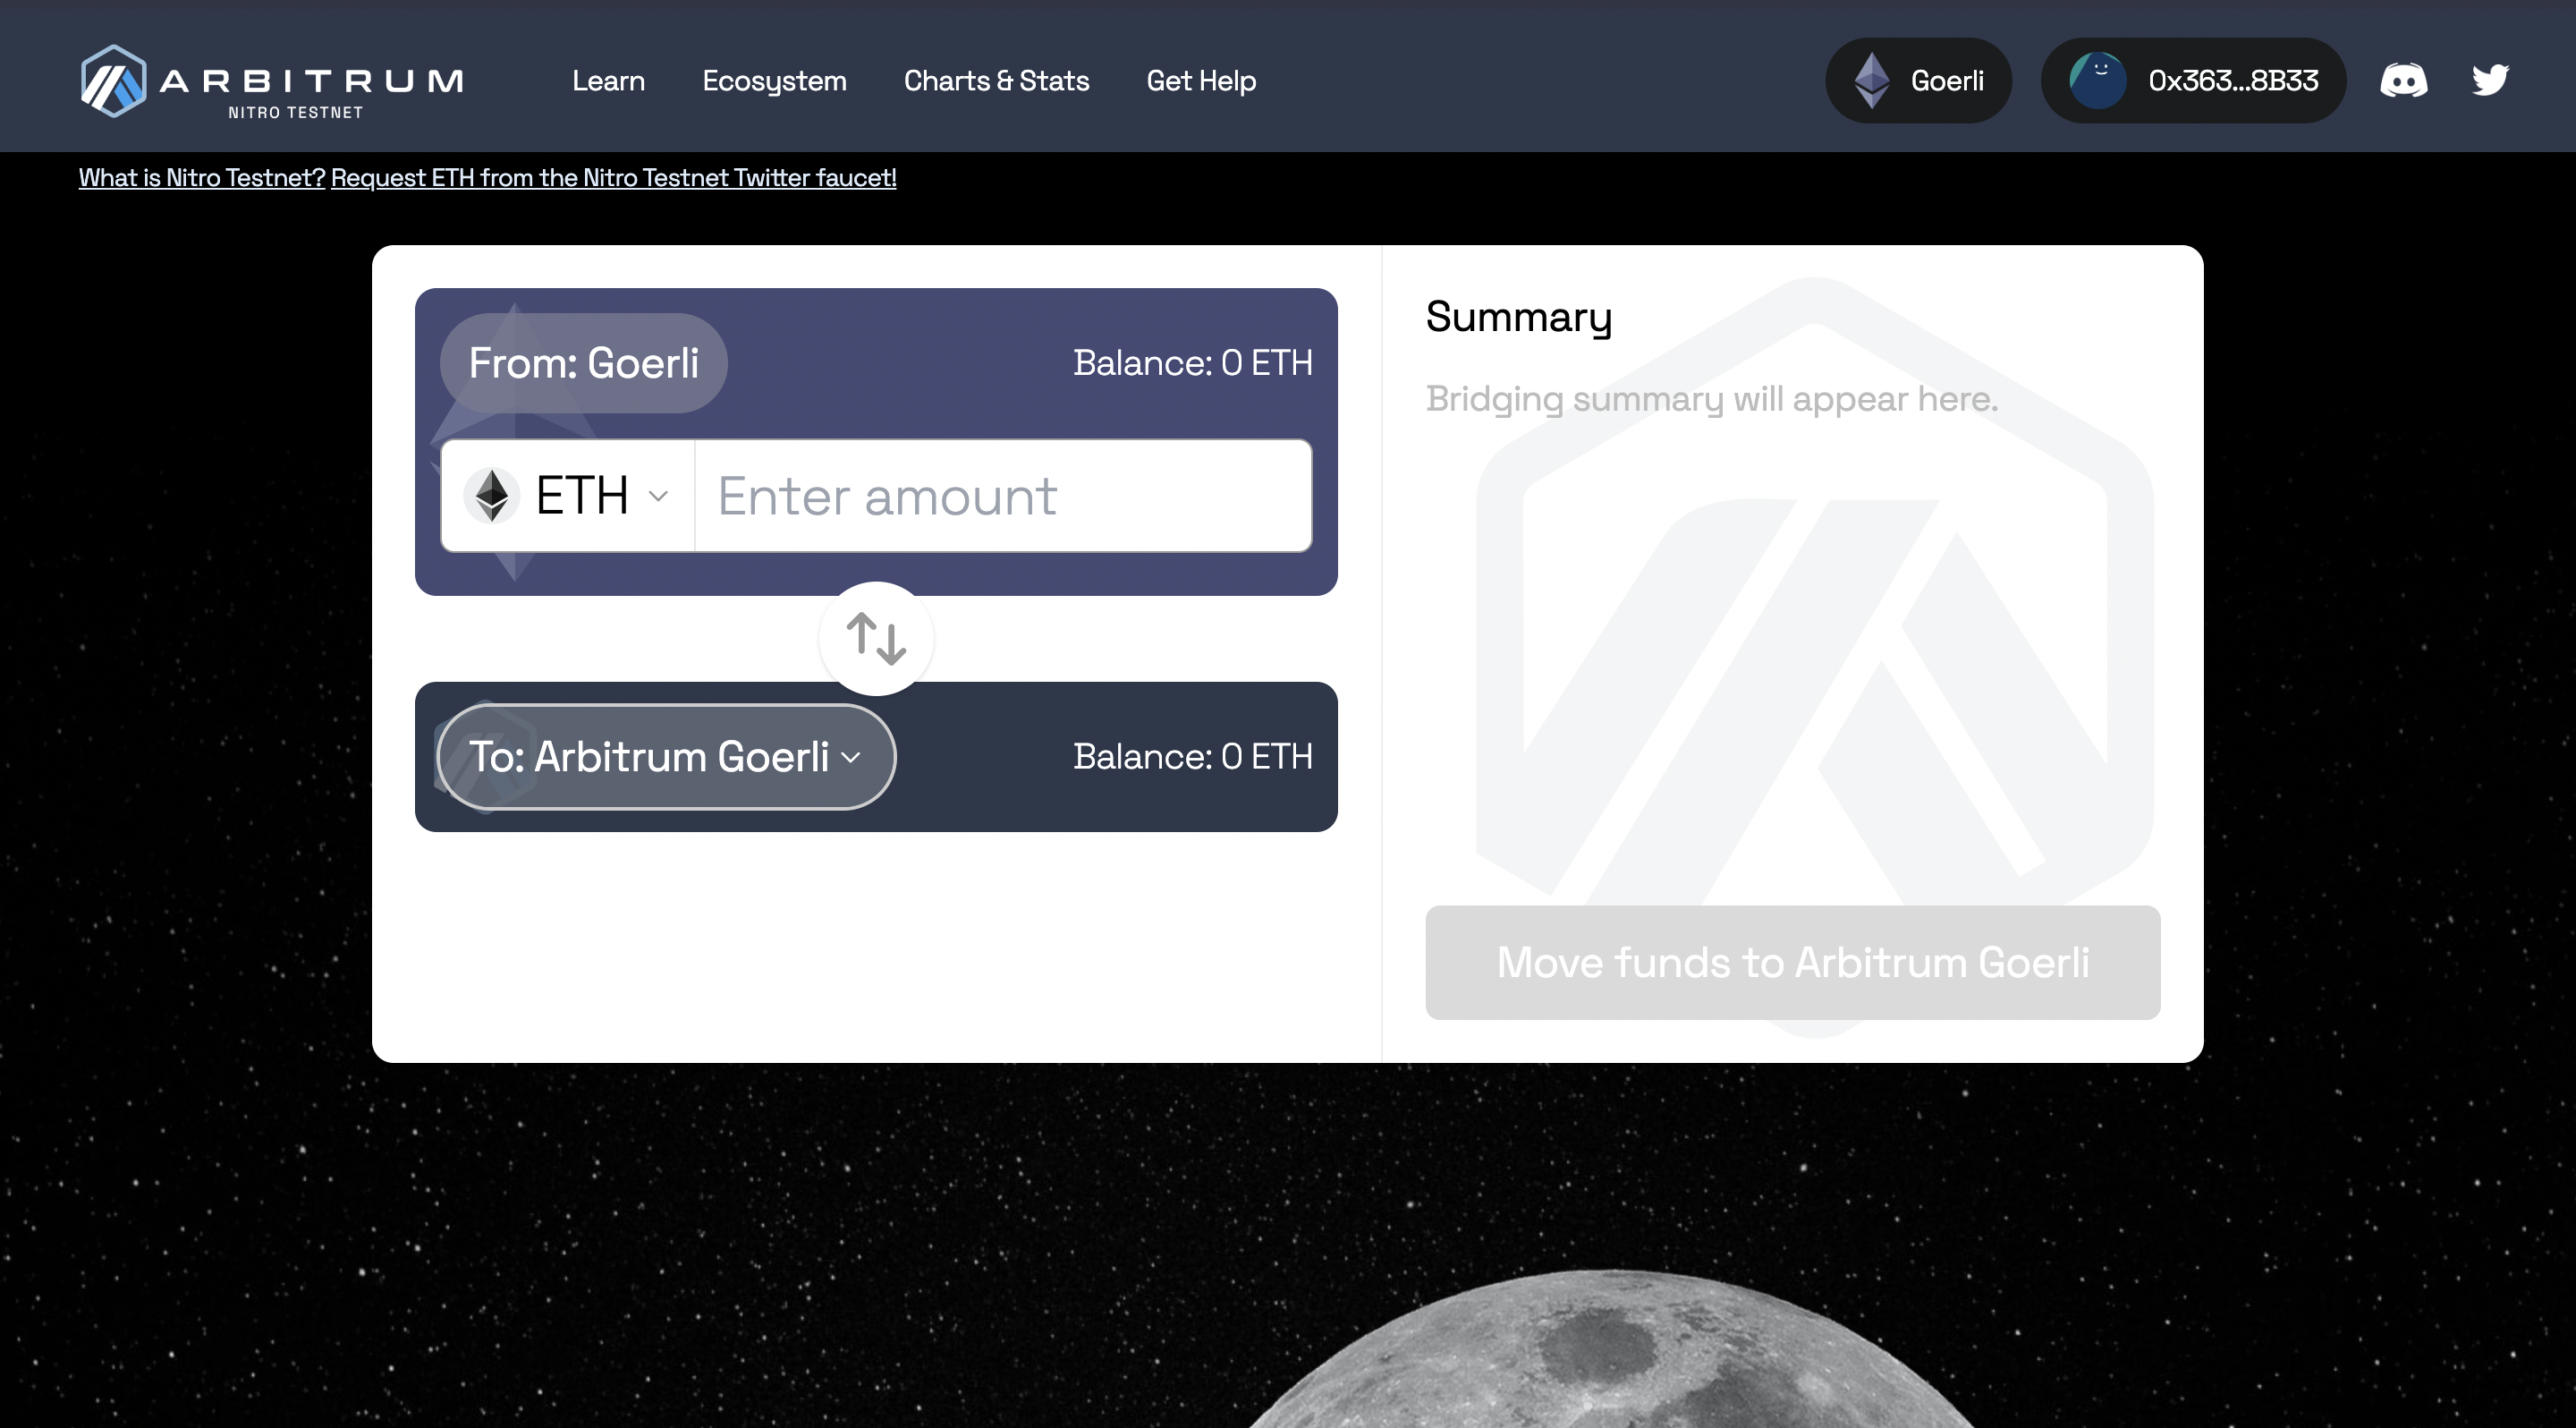Click the Arbitrum logo icon
This screenshot has height=1428, width=2576.
coord(113,81)
